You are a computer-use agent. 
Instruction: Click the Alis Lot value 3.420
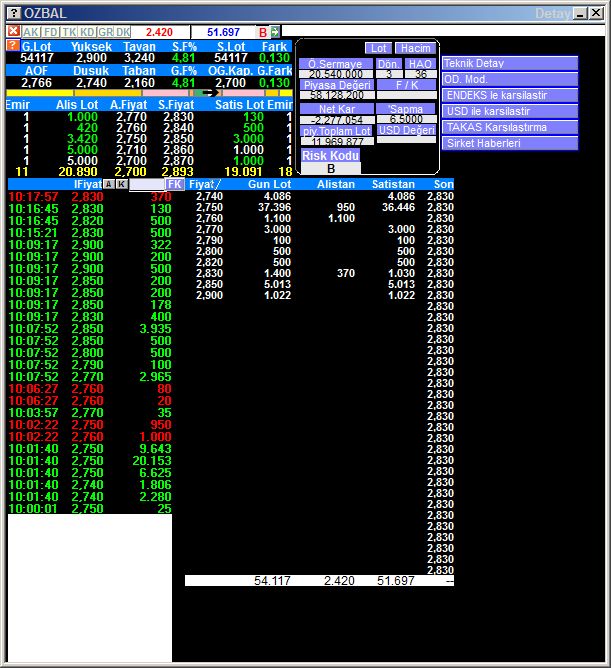(82, 139)
